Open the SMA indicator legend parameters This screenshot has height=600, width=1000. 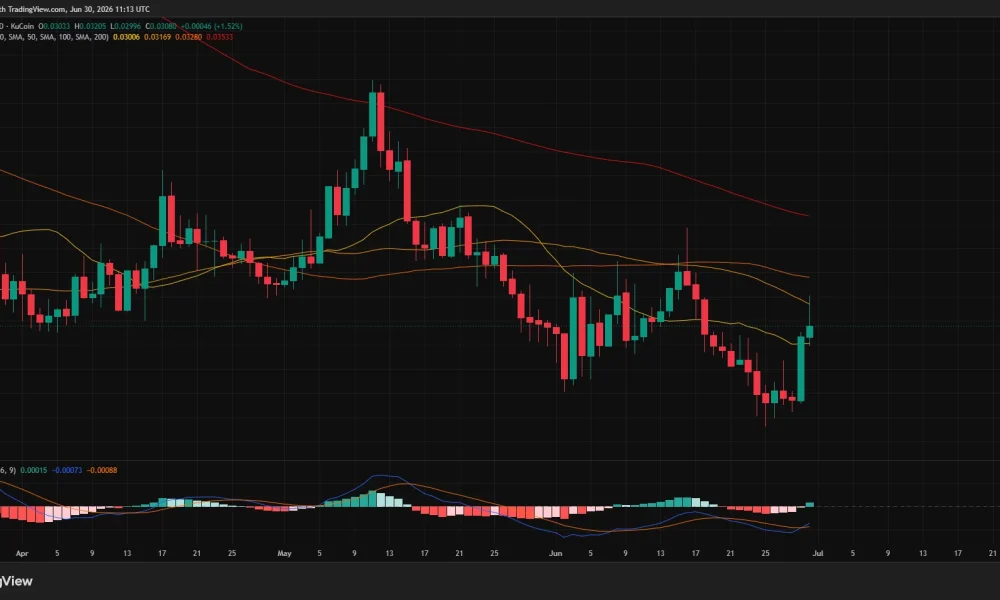(x=54, y=37)
